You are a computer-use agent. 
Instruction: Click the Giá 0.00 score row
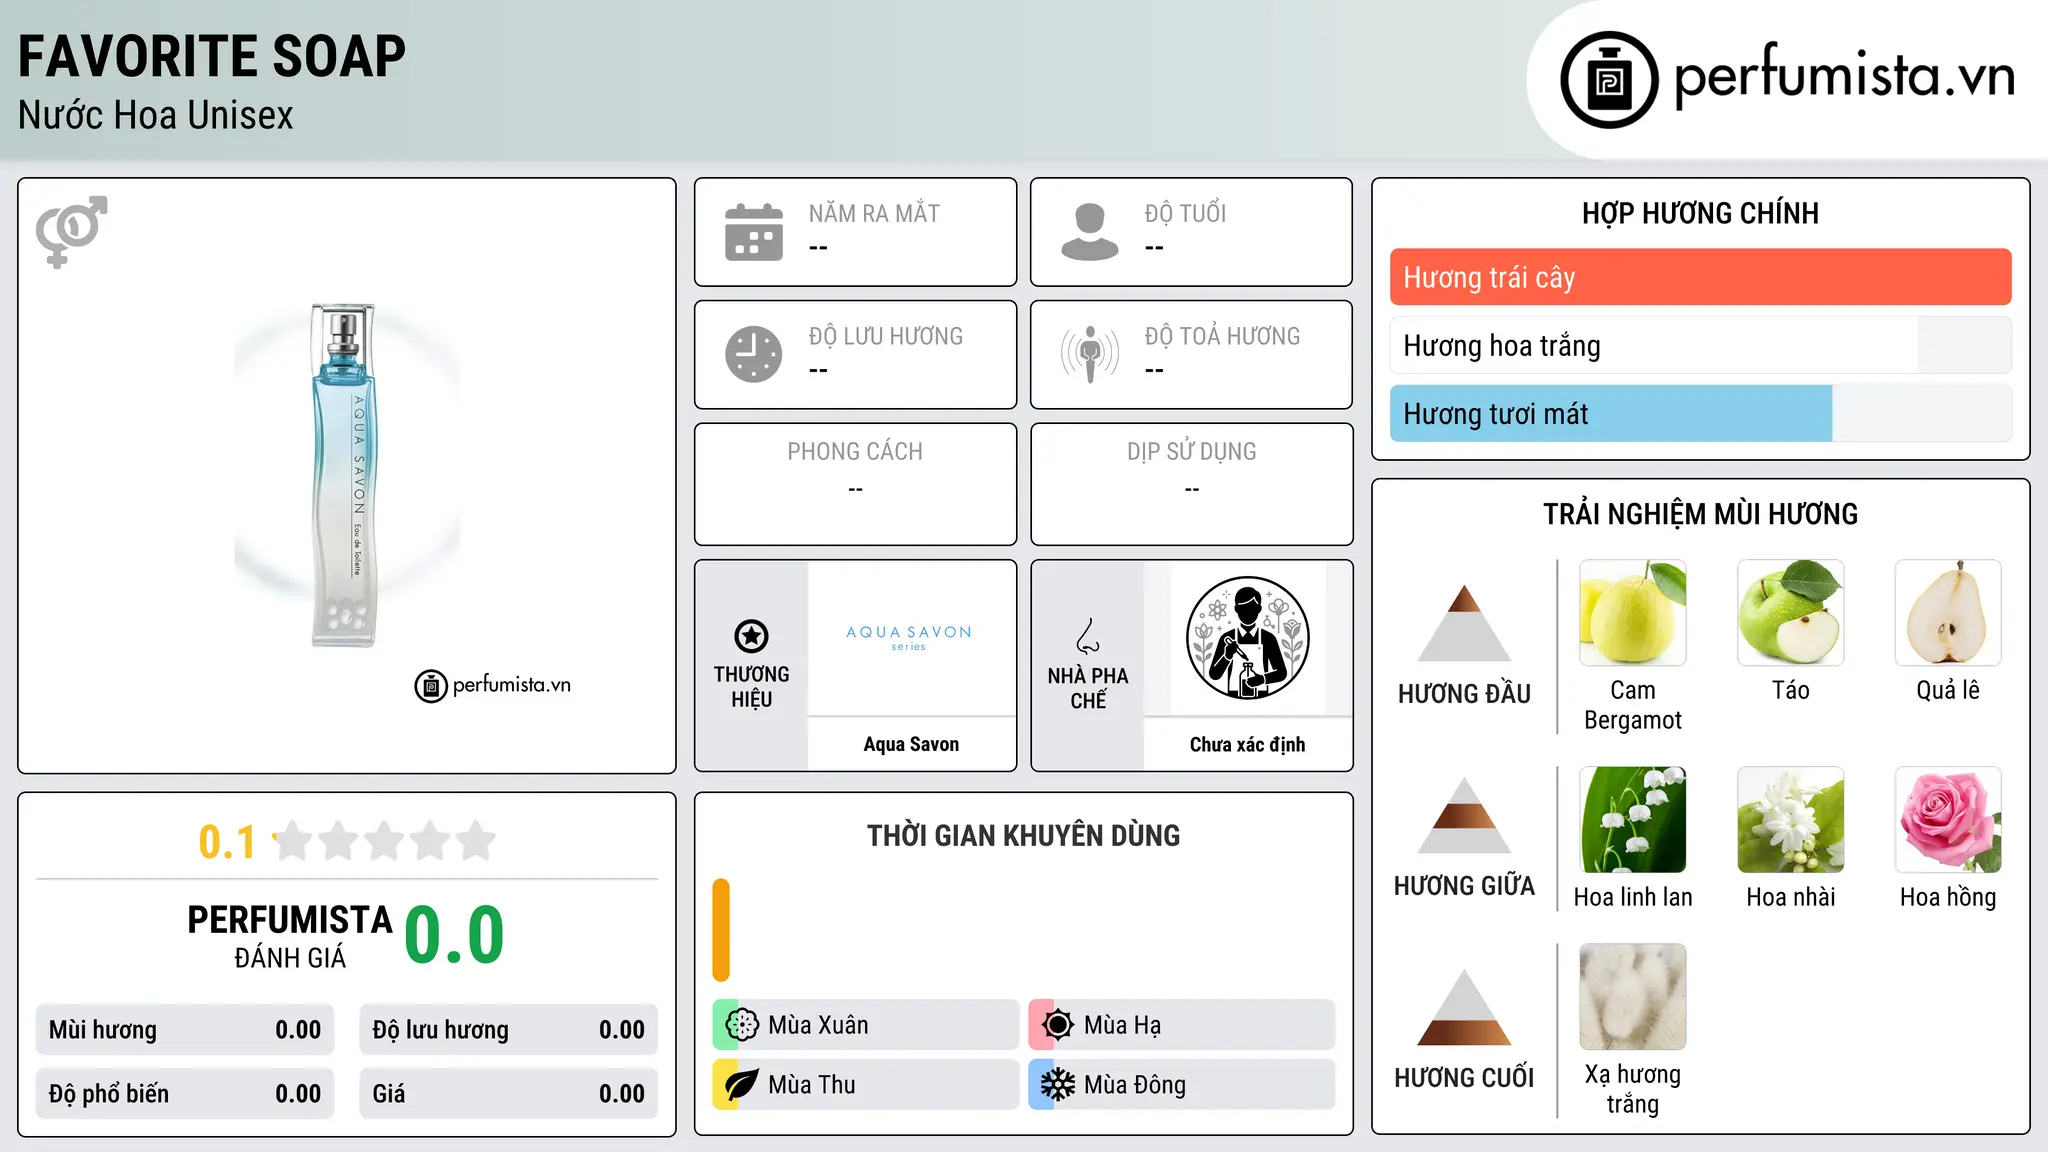click(x=508, y=1094)
